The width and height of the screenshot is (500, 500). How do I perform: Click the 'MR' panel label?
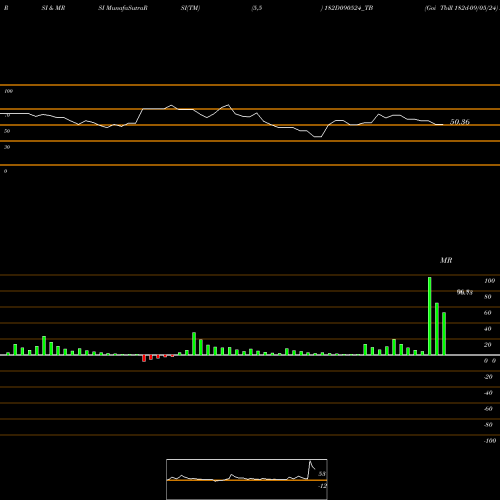(x=446, y=260)
